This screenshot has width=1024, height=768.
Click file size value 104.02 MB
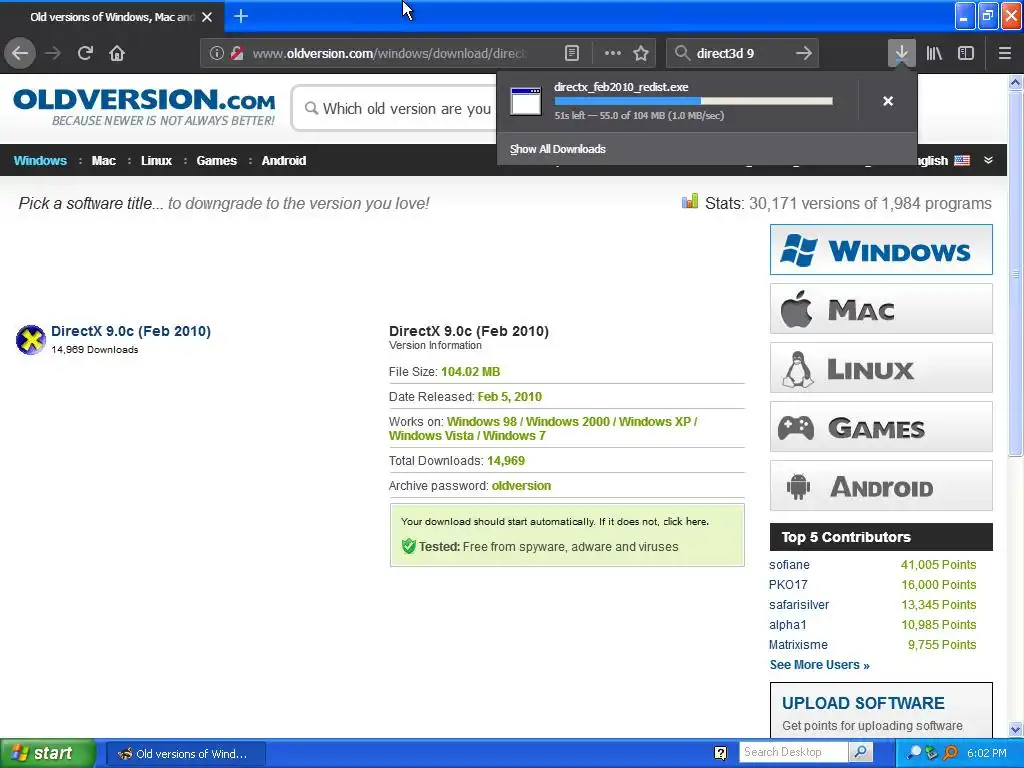click(x=470, y=372)
